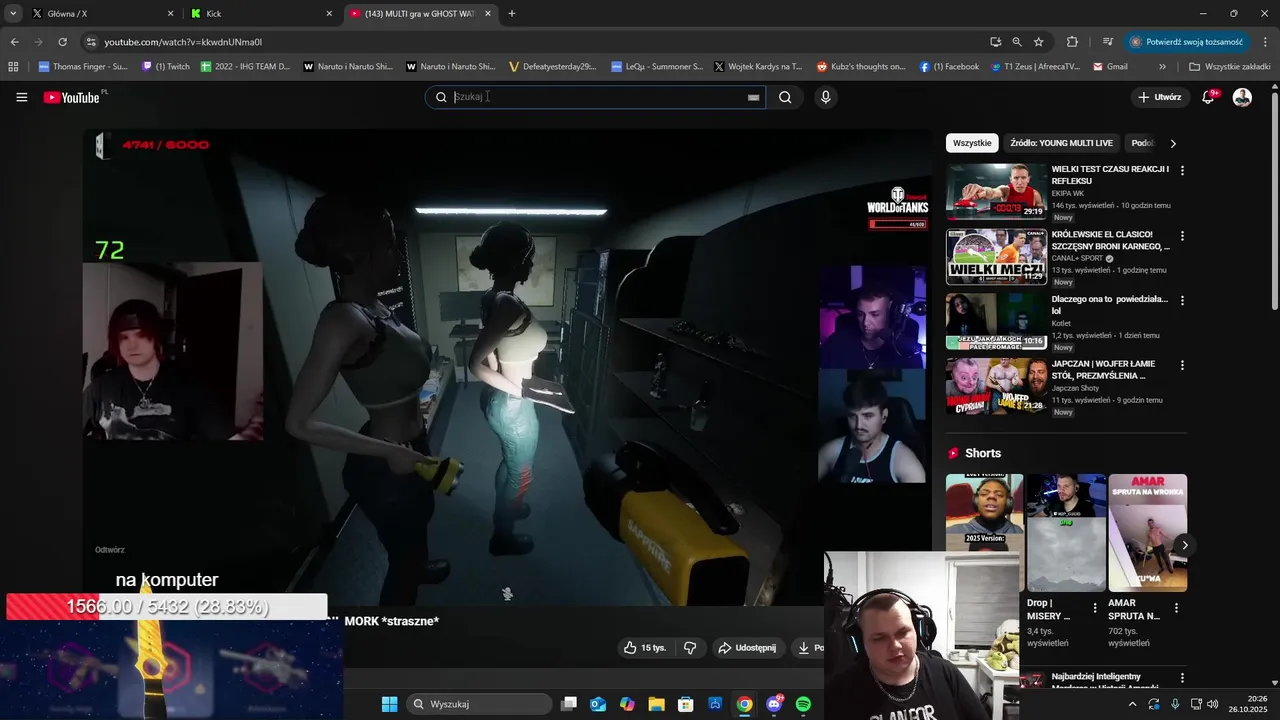Open a new Chrome tab
Screen dimensions: 1280x720
(512, 14)
